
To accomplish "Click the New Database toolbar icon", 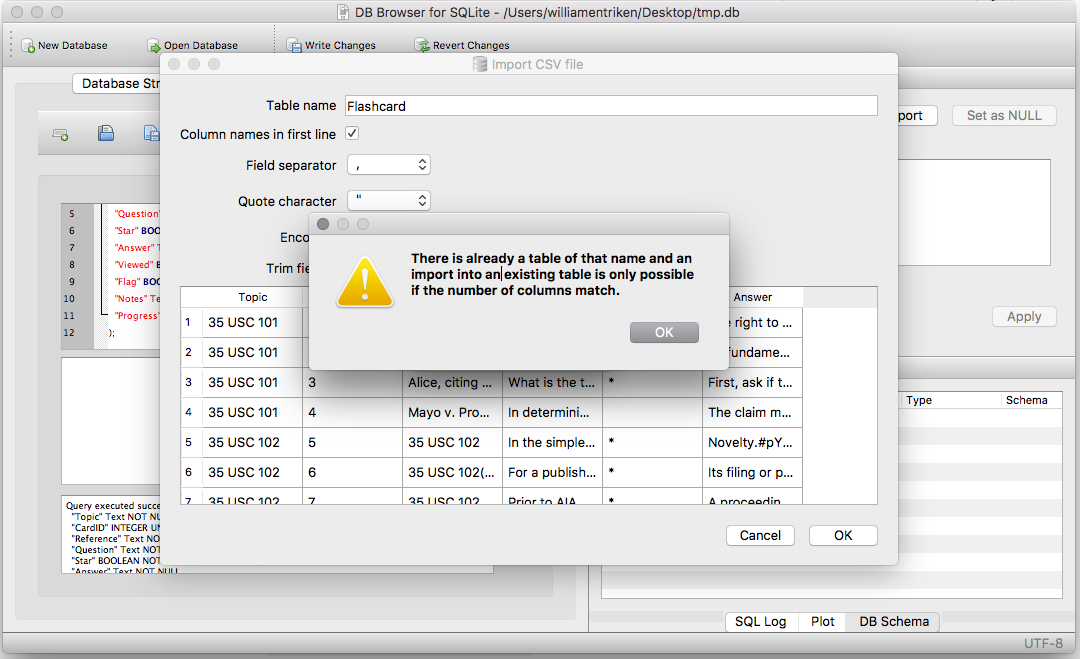I will (28, 45).
